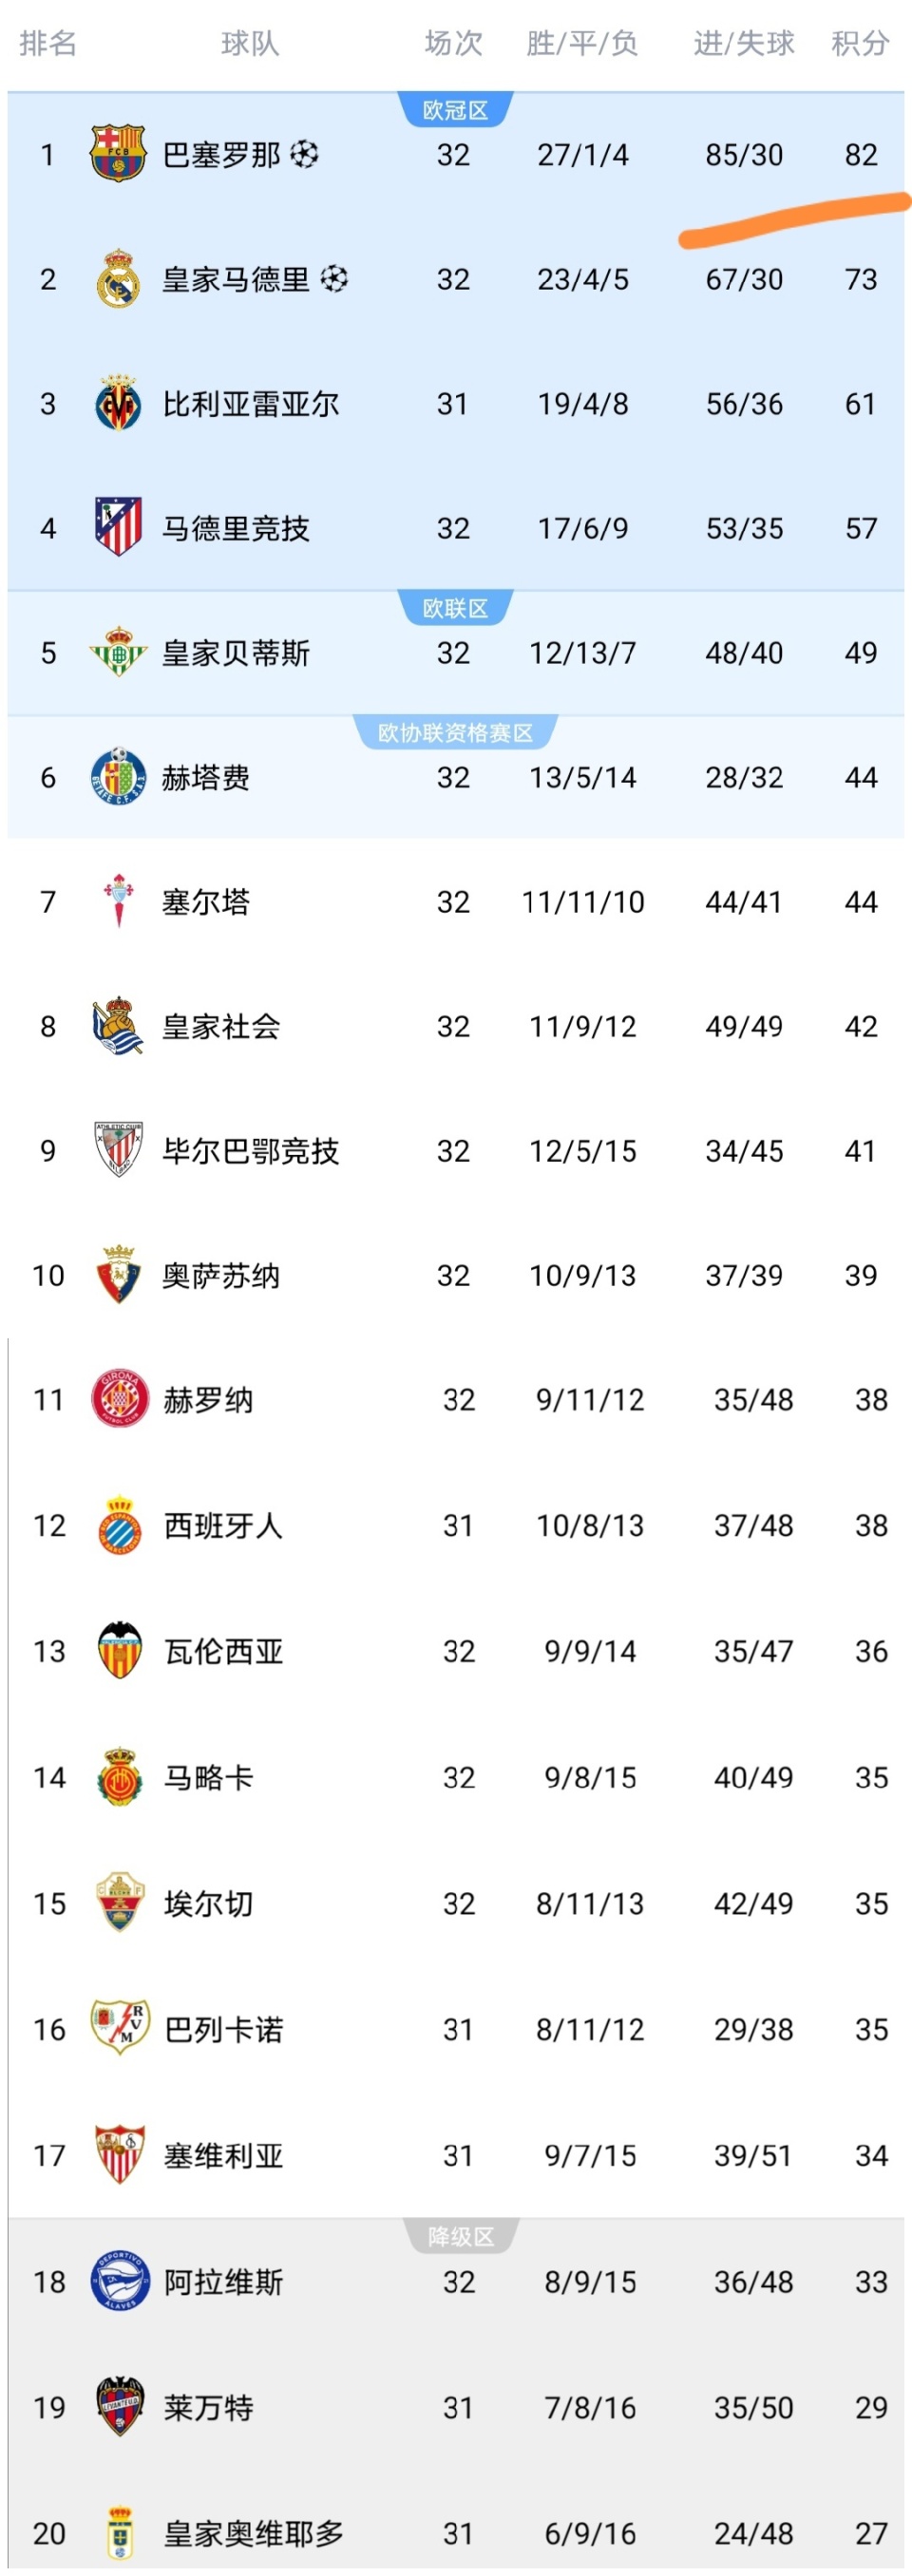
Task: Select the 欧协联资格赛区 zone label
Action: [x=455, y=733]
